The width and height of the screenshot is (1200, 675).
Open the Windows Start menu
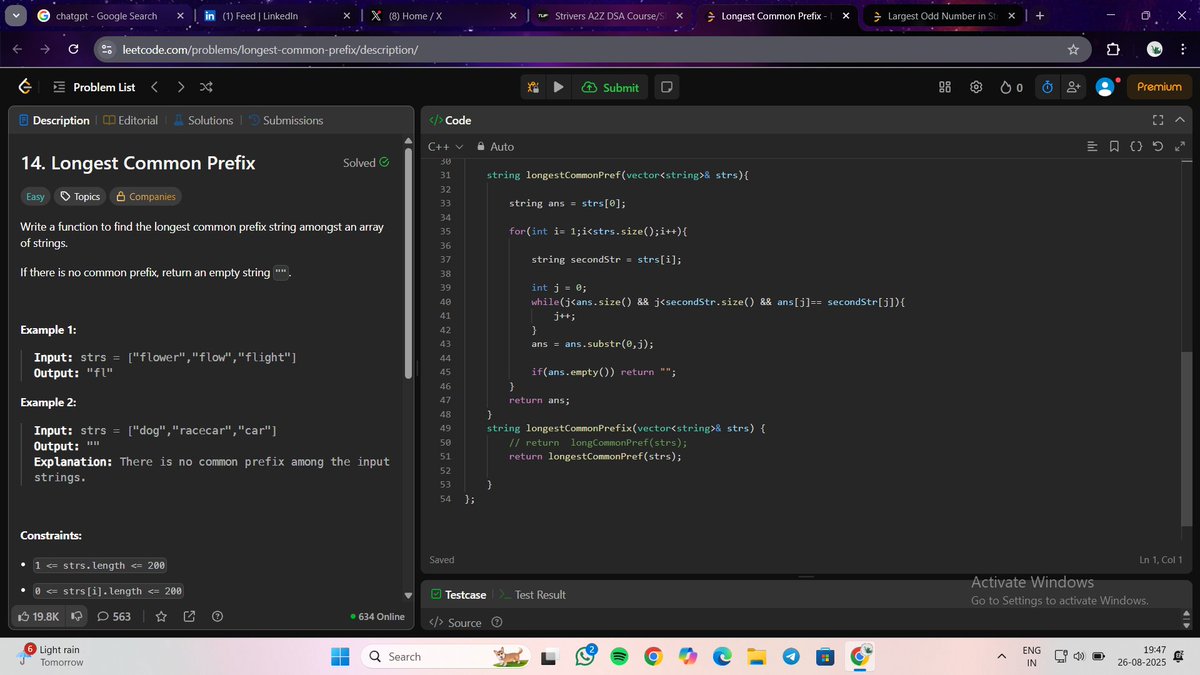tap(340, 656)
